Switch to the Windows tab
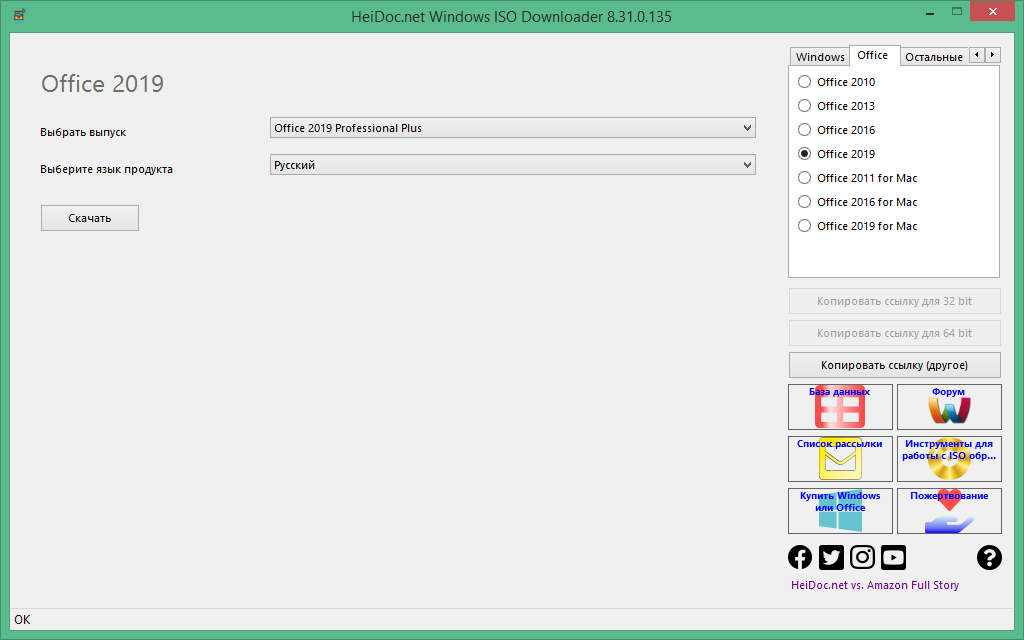The image size is (1024, 640). click(820, 57)
